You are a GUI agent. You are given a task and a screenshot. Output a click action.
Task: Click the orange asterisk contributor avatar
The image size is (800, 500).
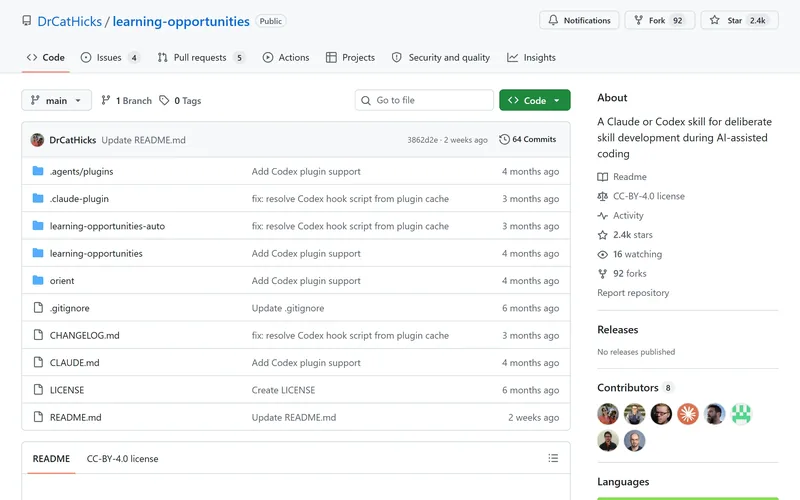point(688,414)
